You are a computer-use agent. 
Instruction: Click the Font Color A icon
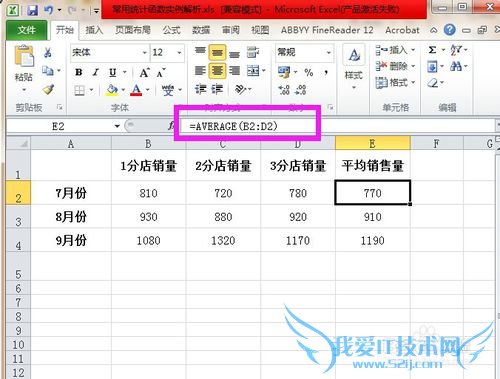pos(136,90)
